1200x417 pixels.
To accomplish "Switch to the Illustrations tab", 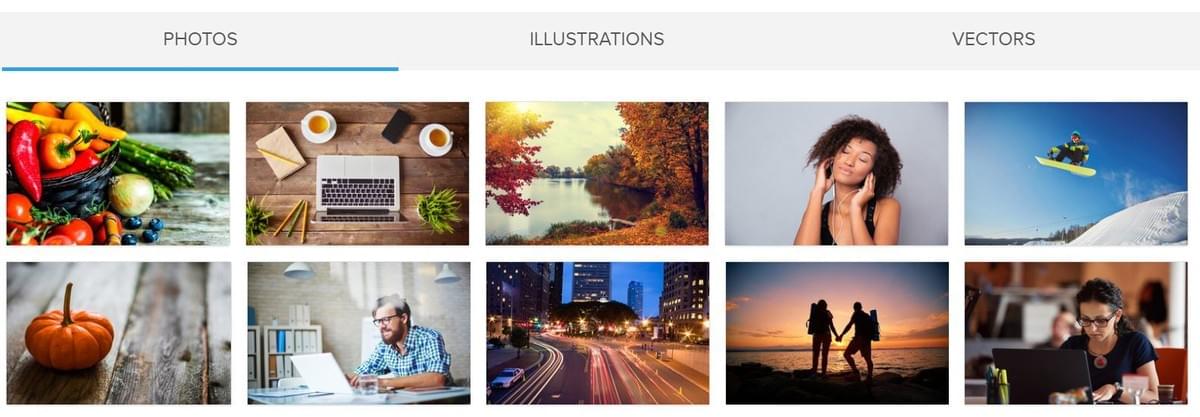I will tap(597, 40).
